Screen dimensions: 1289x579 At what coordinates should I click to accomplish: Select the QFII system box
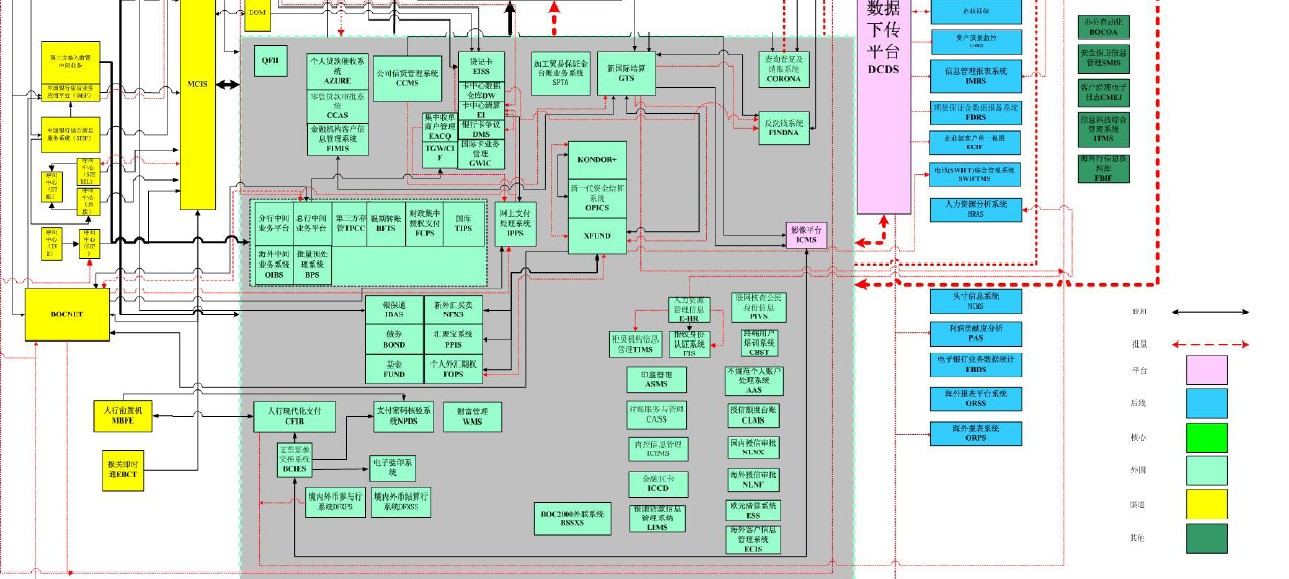pos(270,60)
